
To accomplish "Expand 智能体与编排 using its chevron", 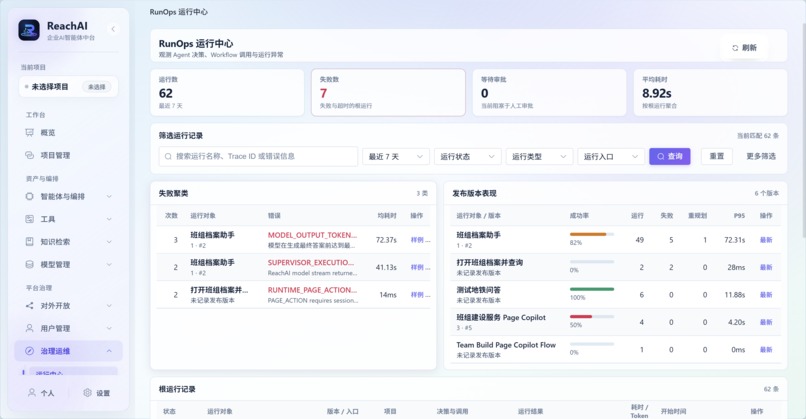I will pyautogui.click(x=109, y=196).
